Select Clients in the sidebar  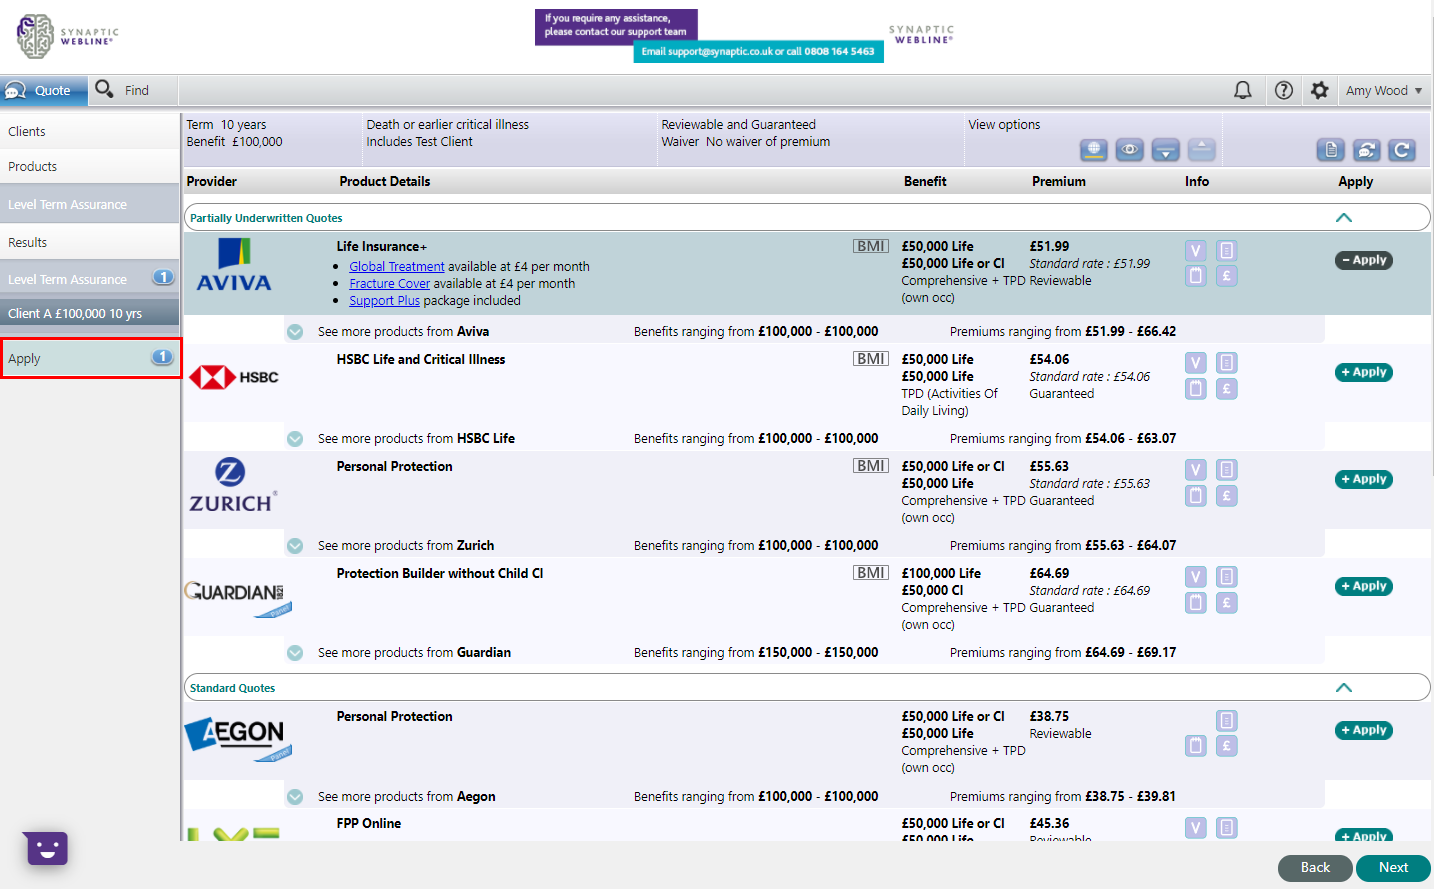(90, 131)
